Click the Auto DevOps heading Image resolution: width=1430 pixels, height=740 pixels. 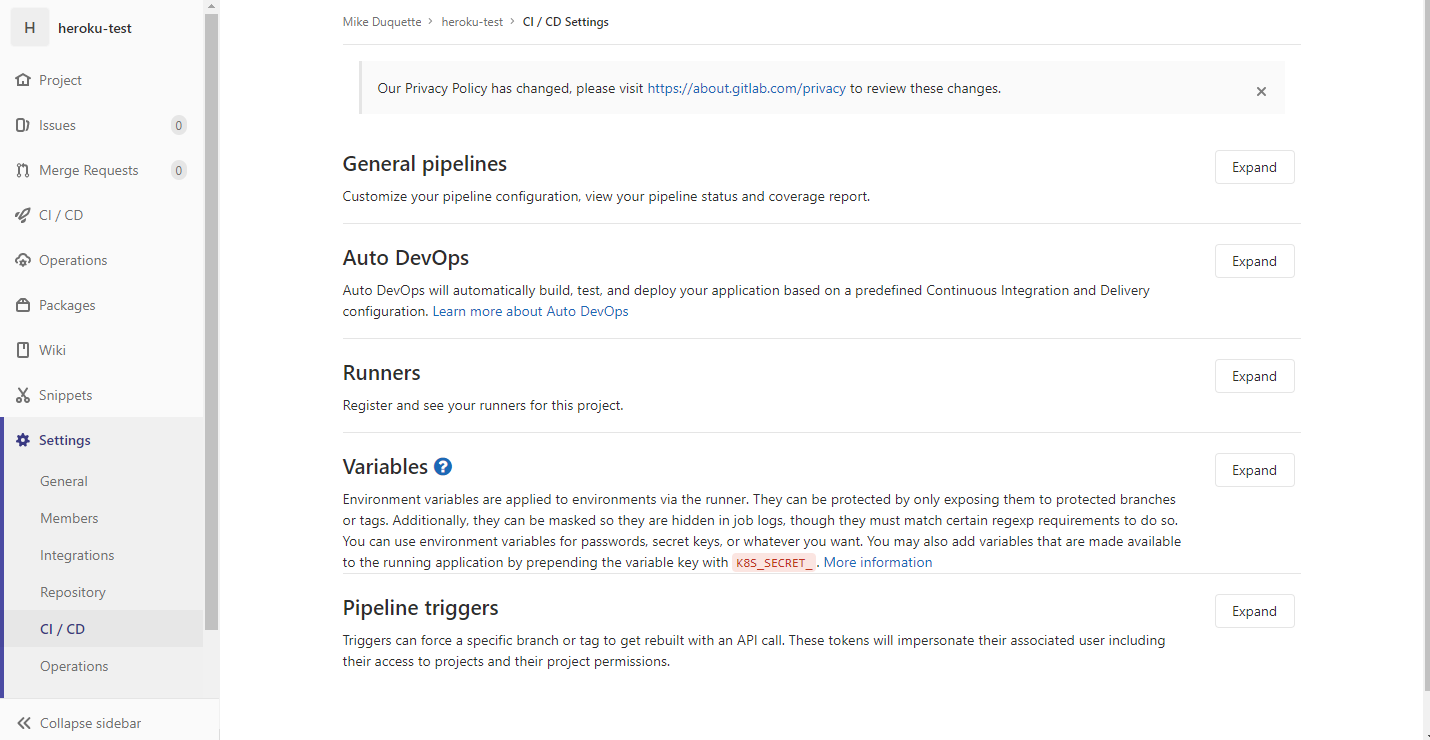point(406,258)
